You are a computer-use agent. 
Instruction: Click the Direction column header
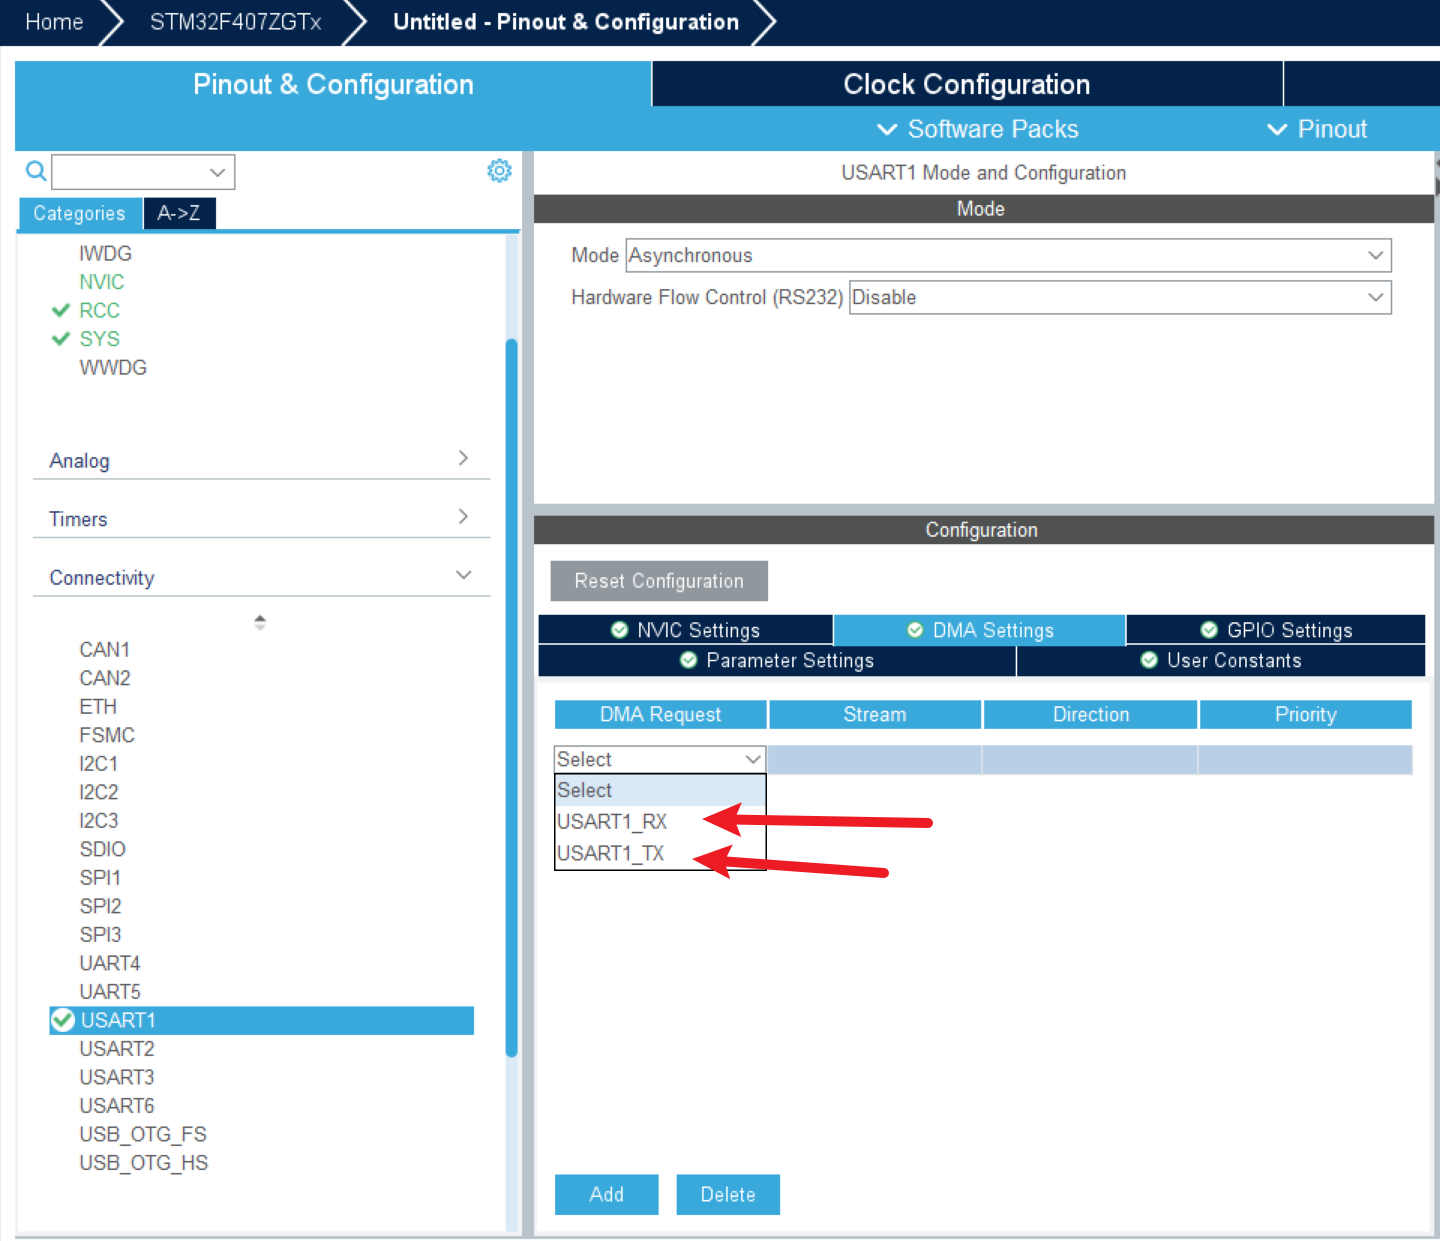1091,714
